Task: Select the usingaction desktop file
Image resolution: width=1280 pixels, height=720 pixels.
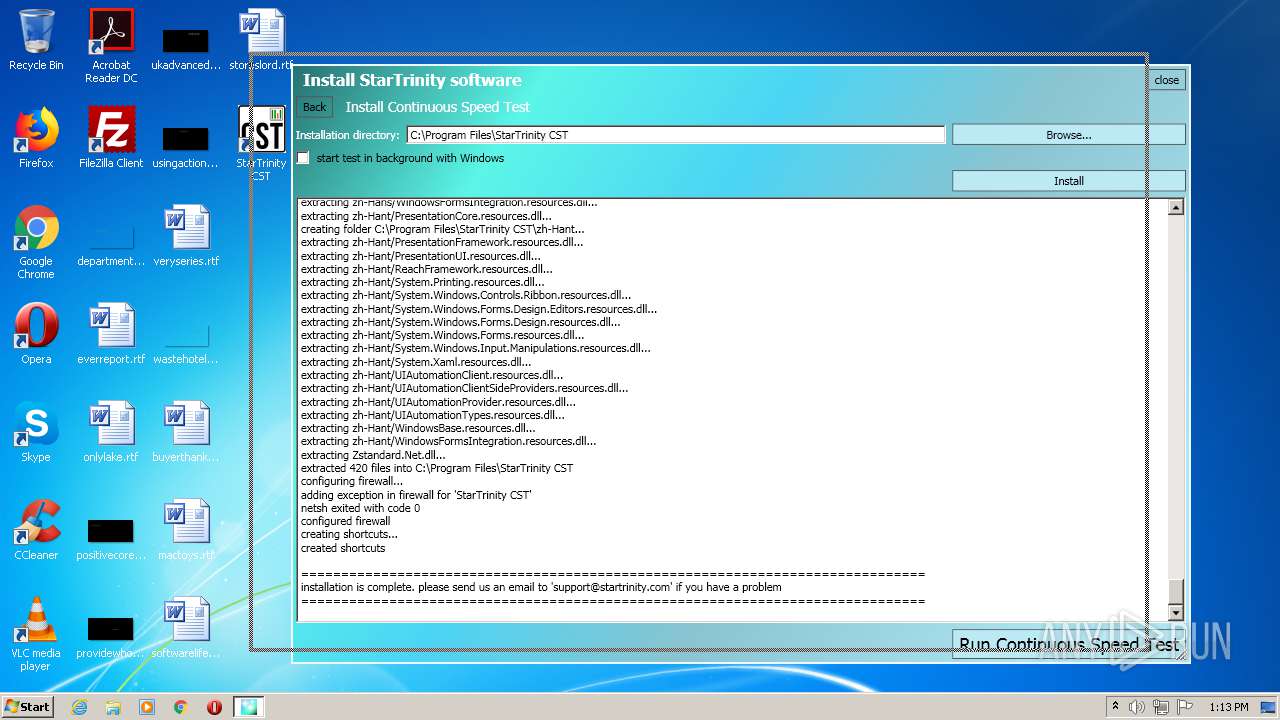Action: tap(186, 146)
